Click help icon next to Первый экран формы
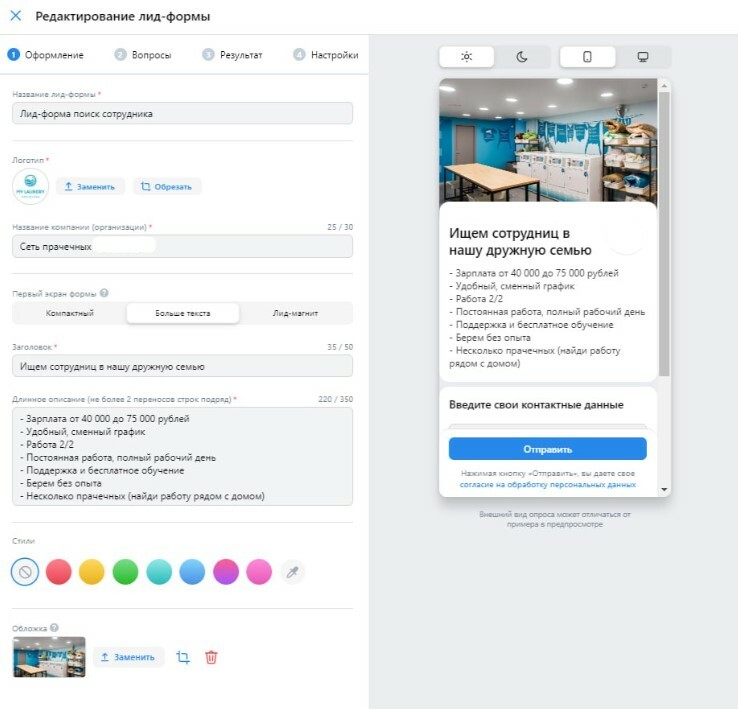 tap(104, 293)
